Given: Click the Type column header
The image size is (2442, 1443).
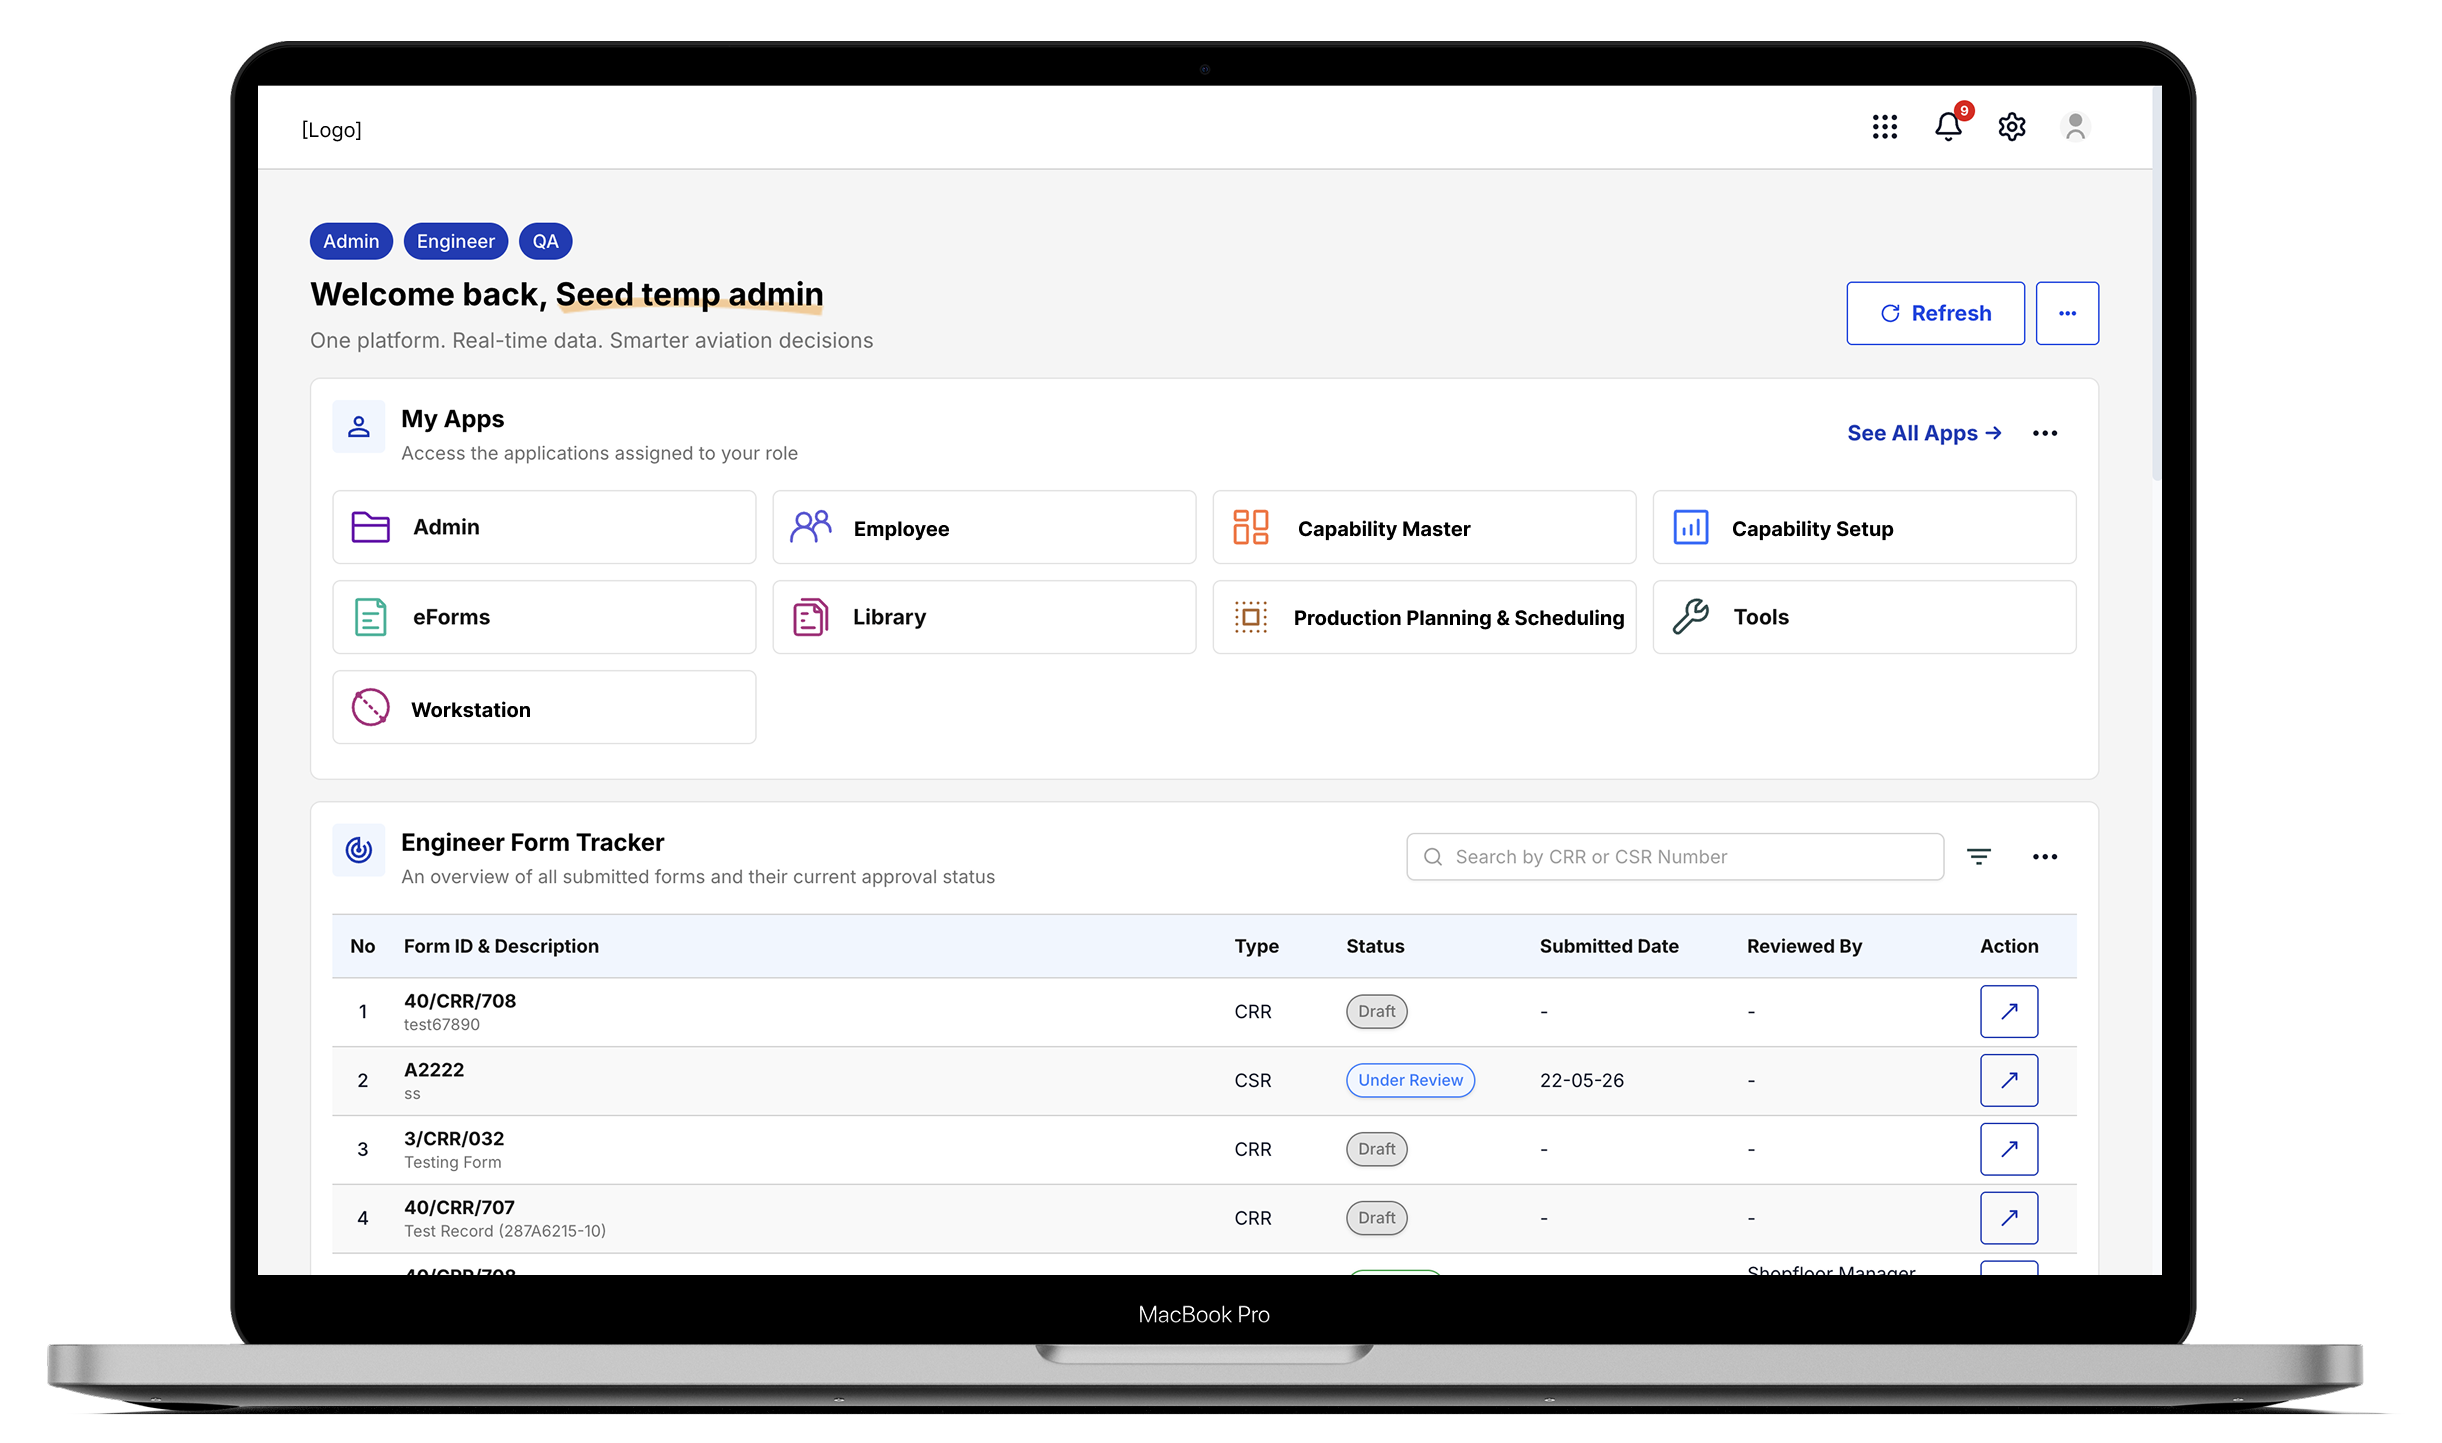Looking at the screenshot, I should [1256, 946].
